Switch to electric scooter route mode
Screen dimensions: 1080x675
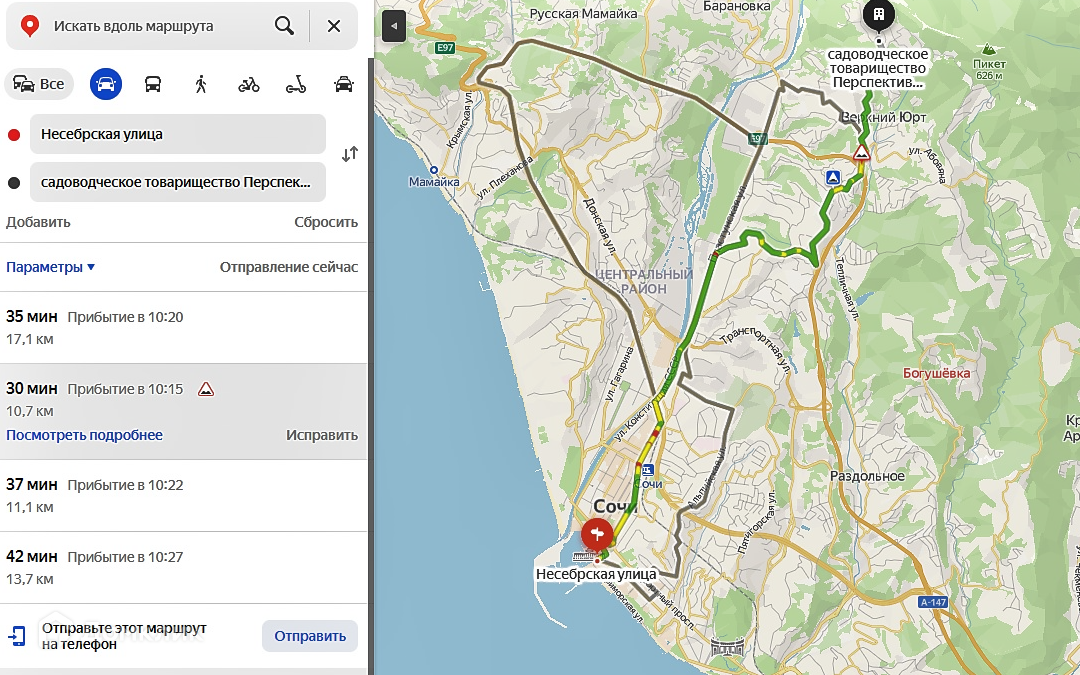(x=296, y=84)
